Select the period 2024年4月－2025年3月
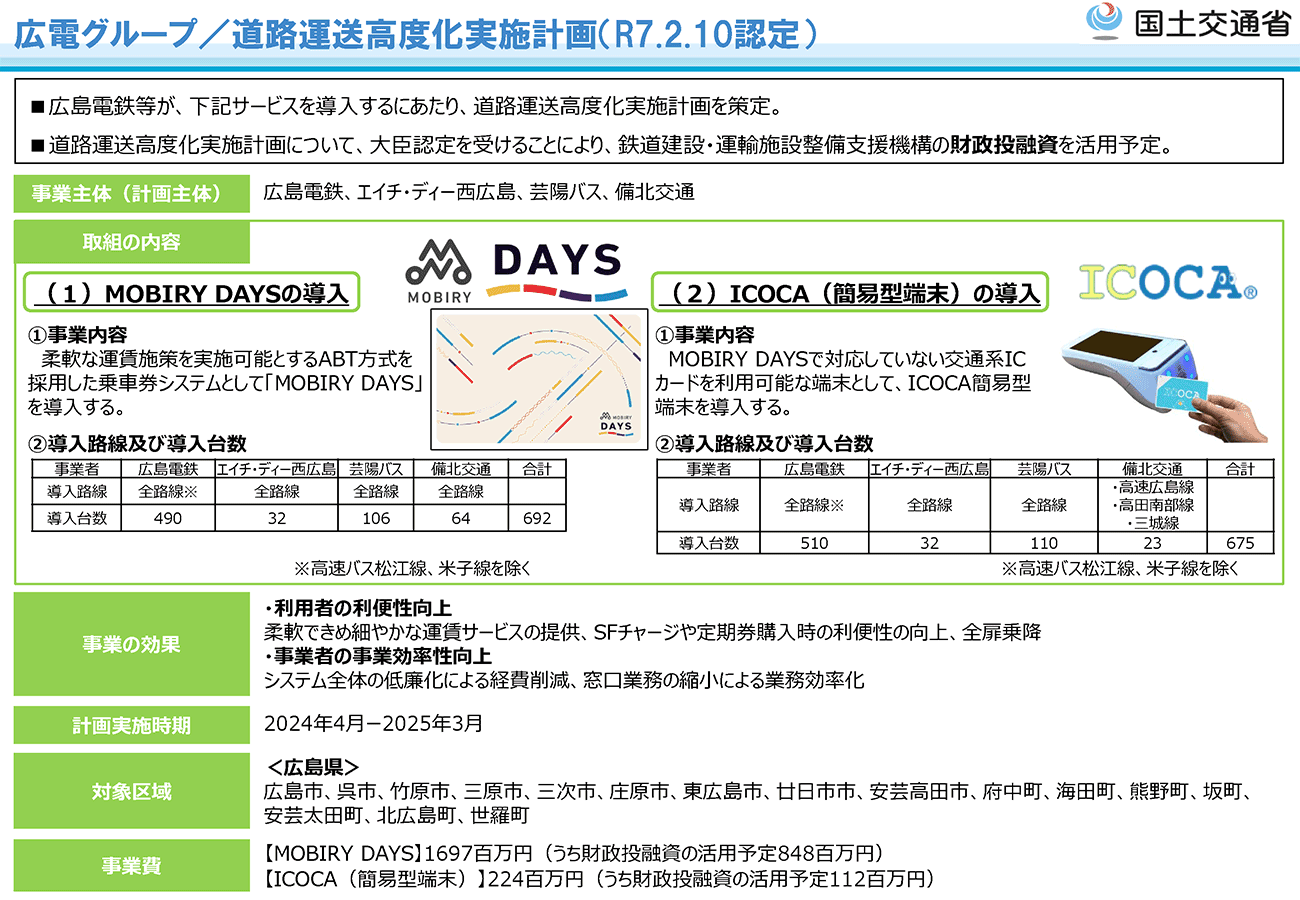The width and height of the screenshot is (1300, 900). (x=373, y=722)
